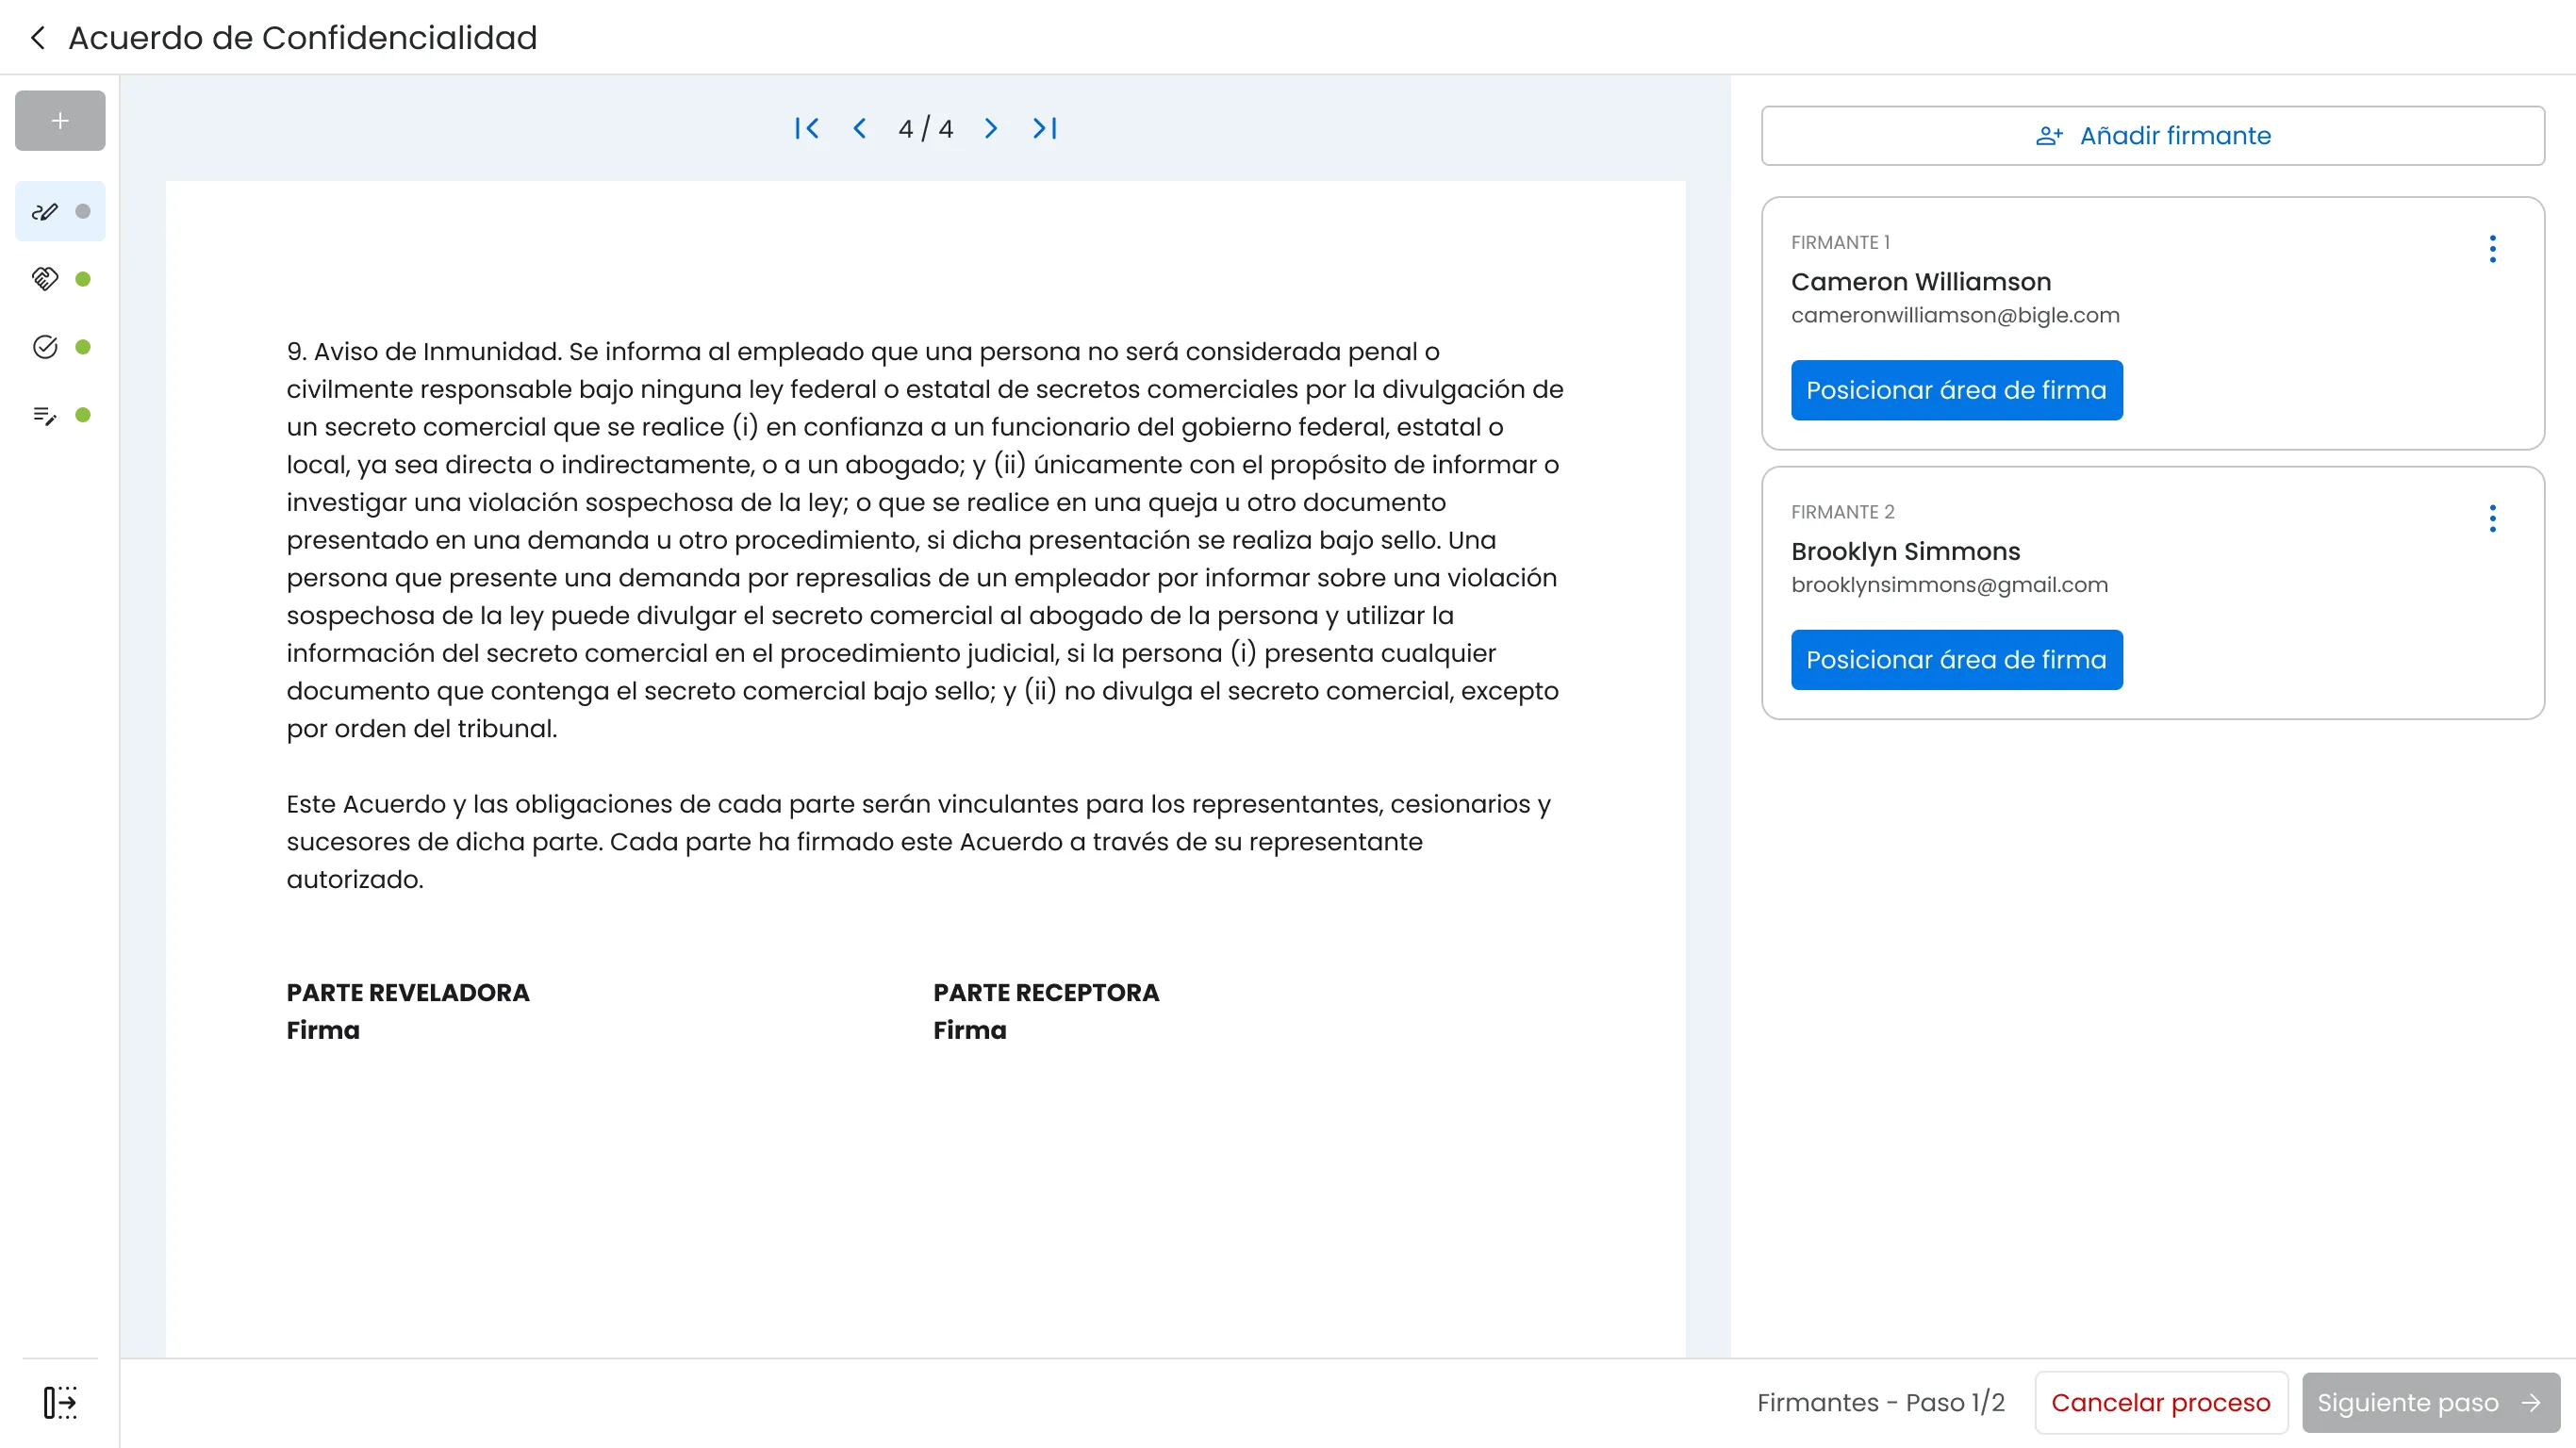Position signature area for Cameron Williamson

point(1956,390)
